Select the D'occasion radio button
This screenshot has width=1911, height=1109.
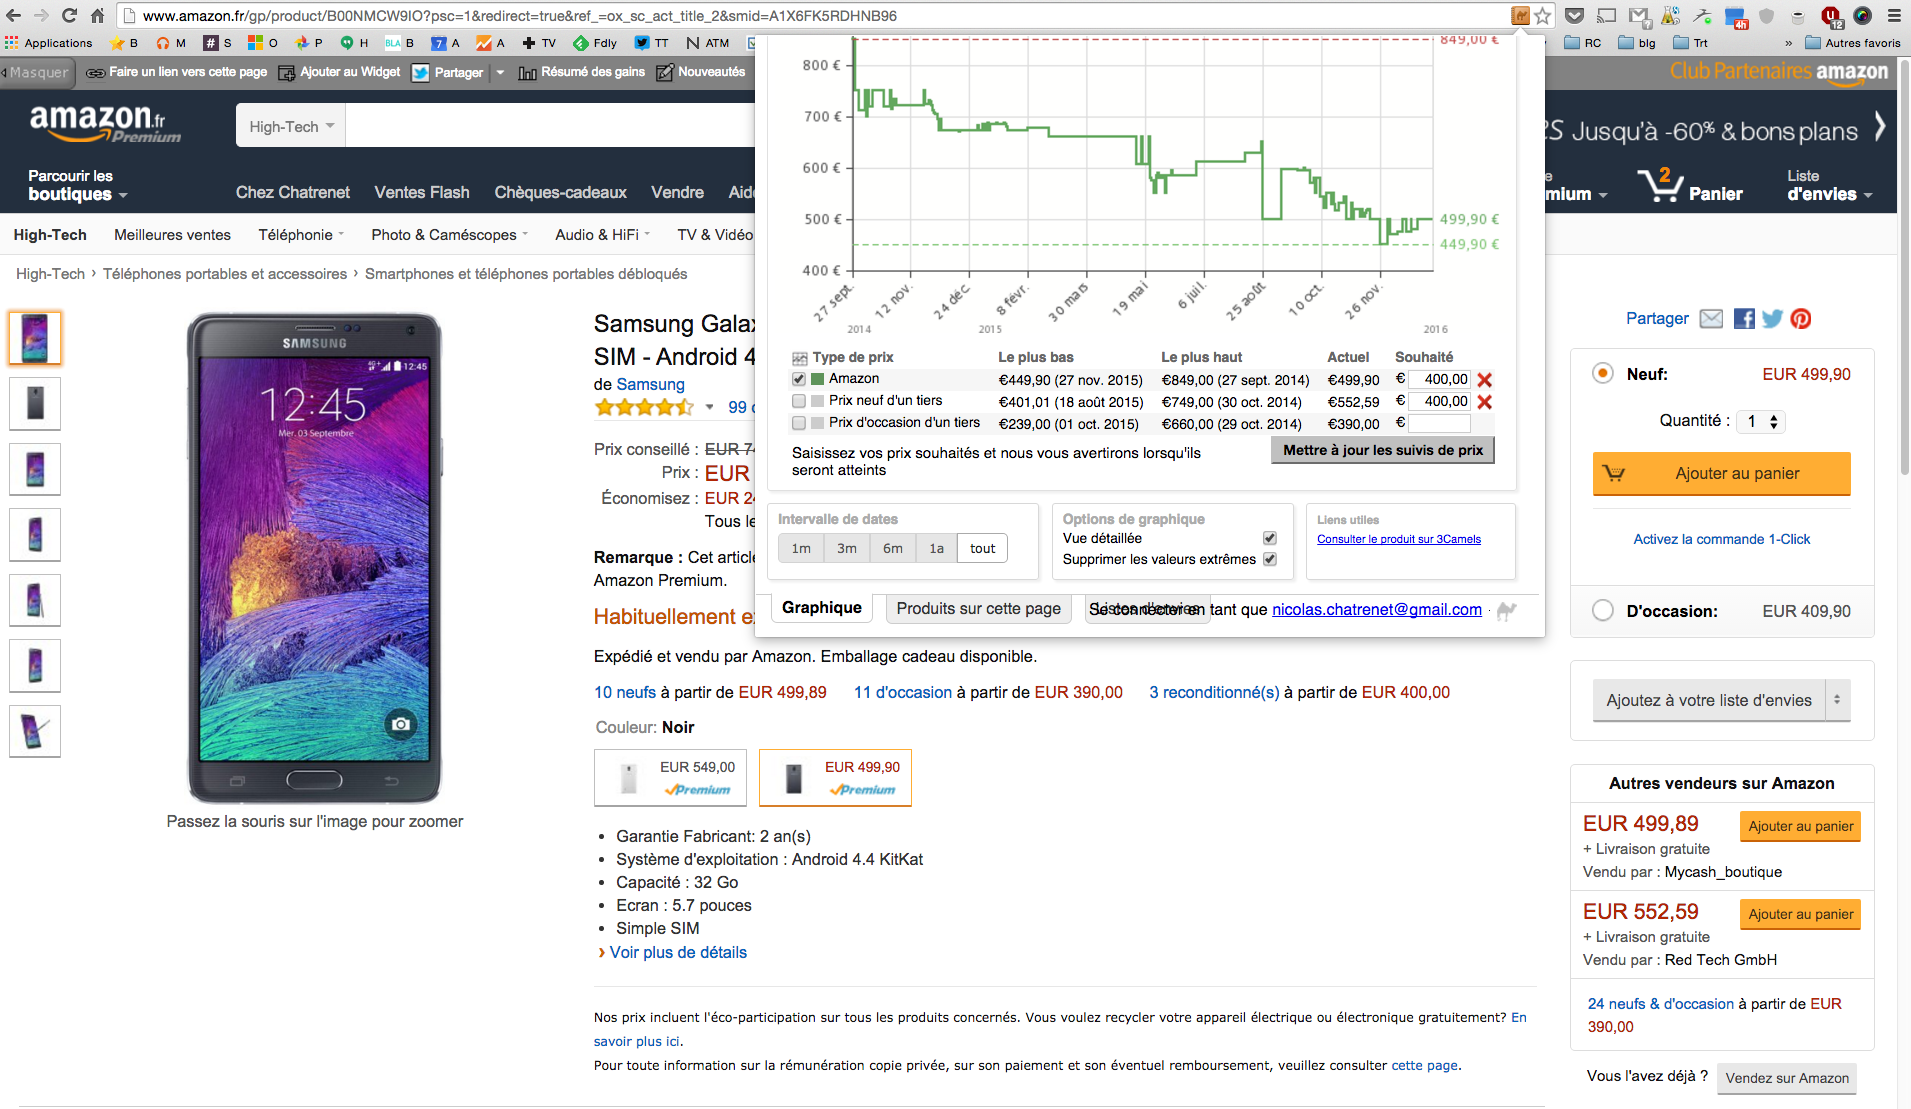point(1603,610)
